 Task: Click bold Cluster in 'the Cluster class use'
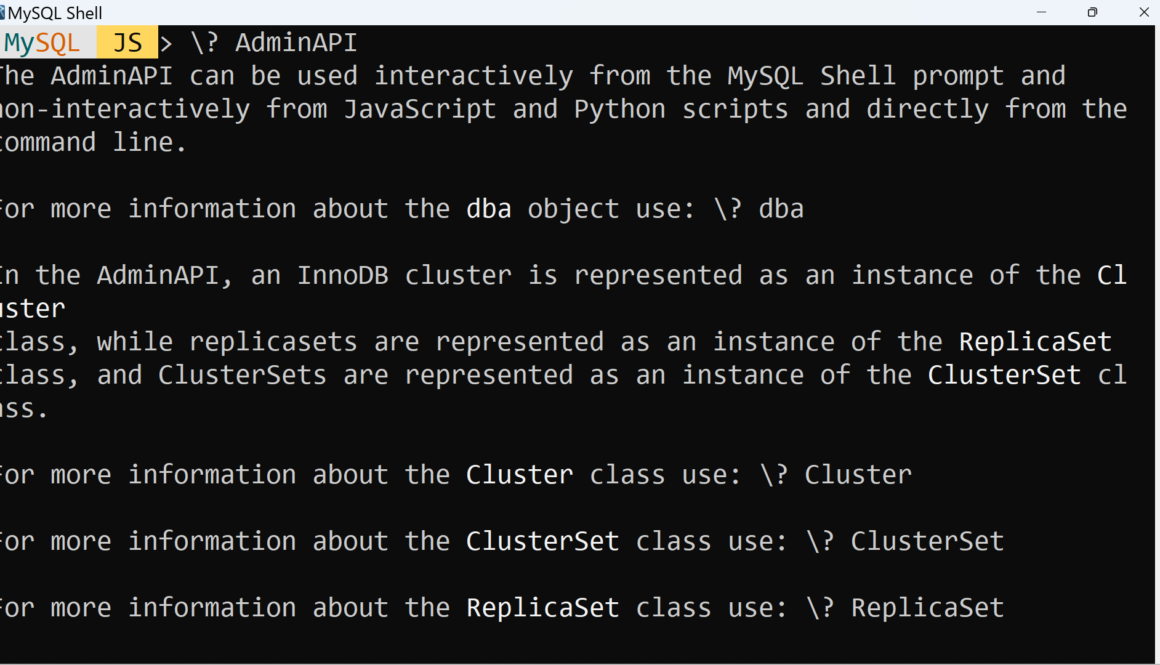click(519, 474)
